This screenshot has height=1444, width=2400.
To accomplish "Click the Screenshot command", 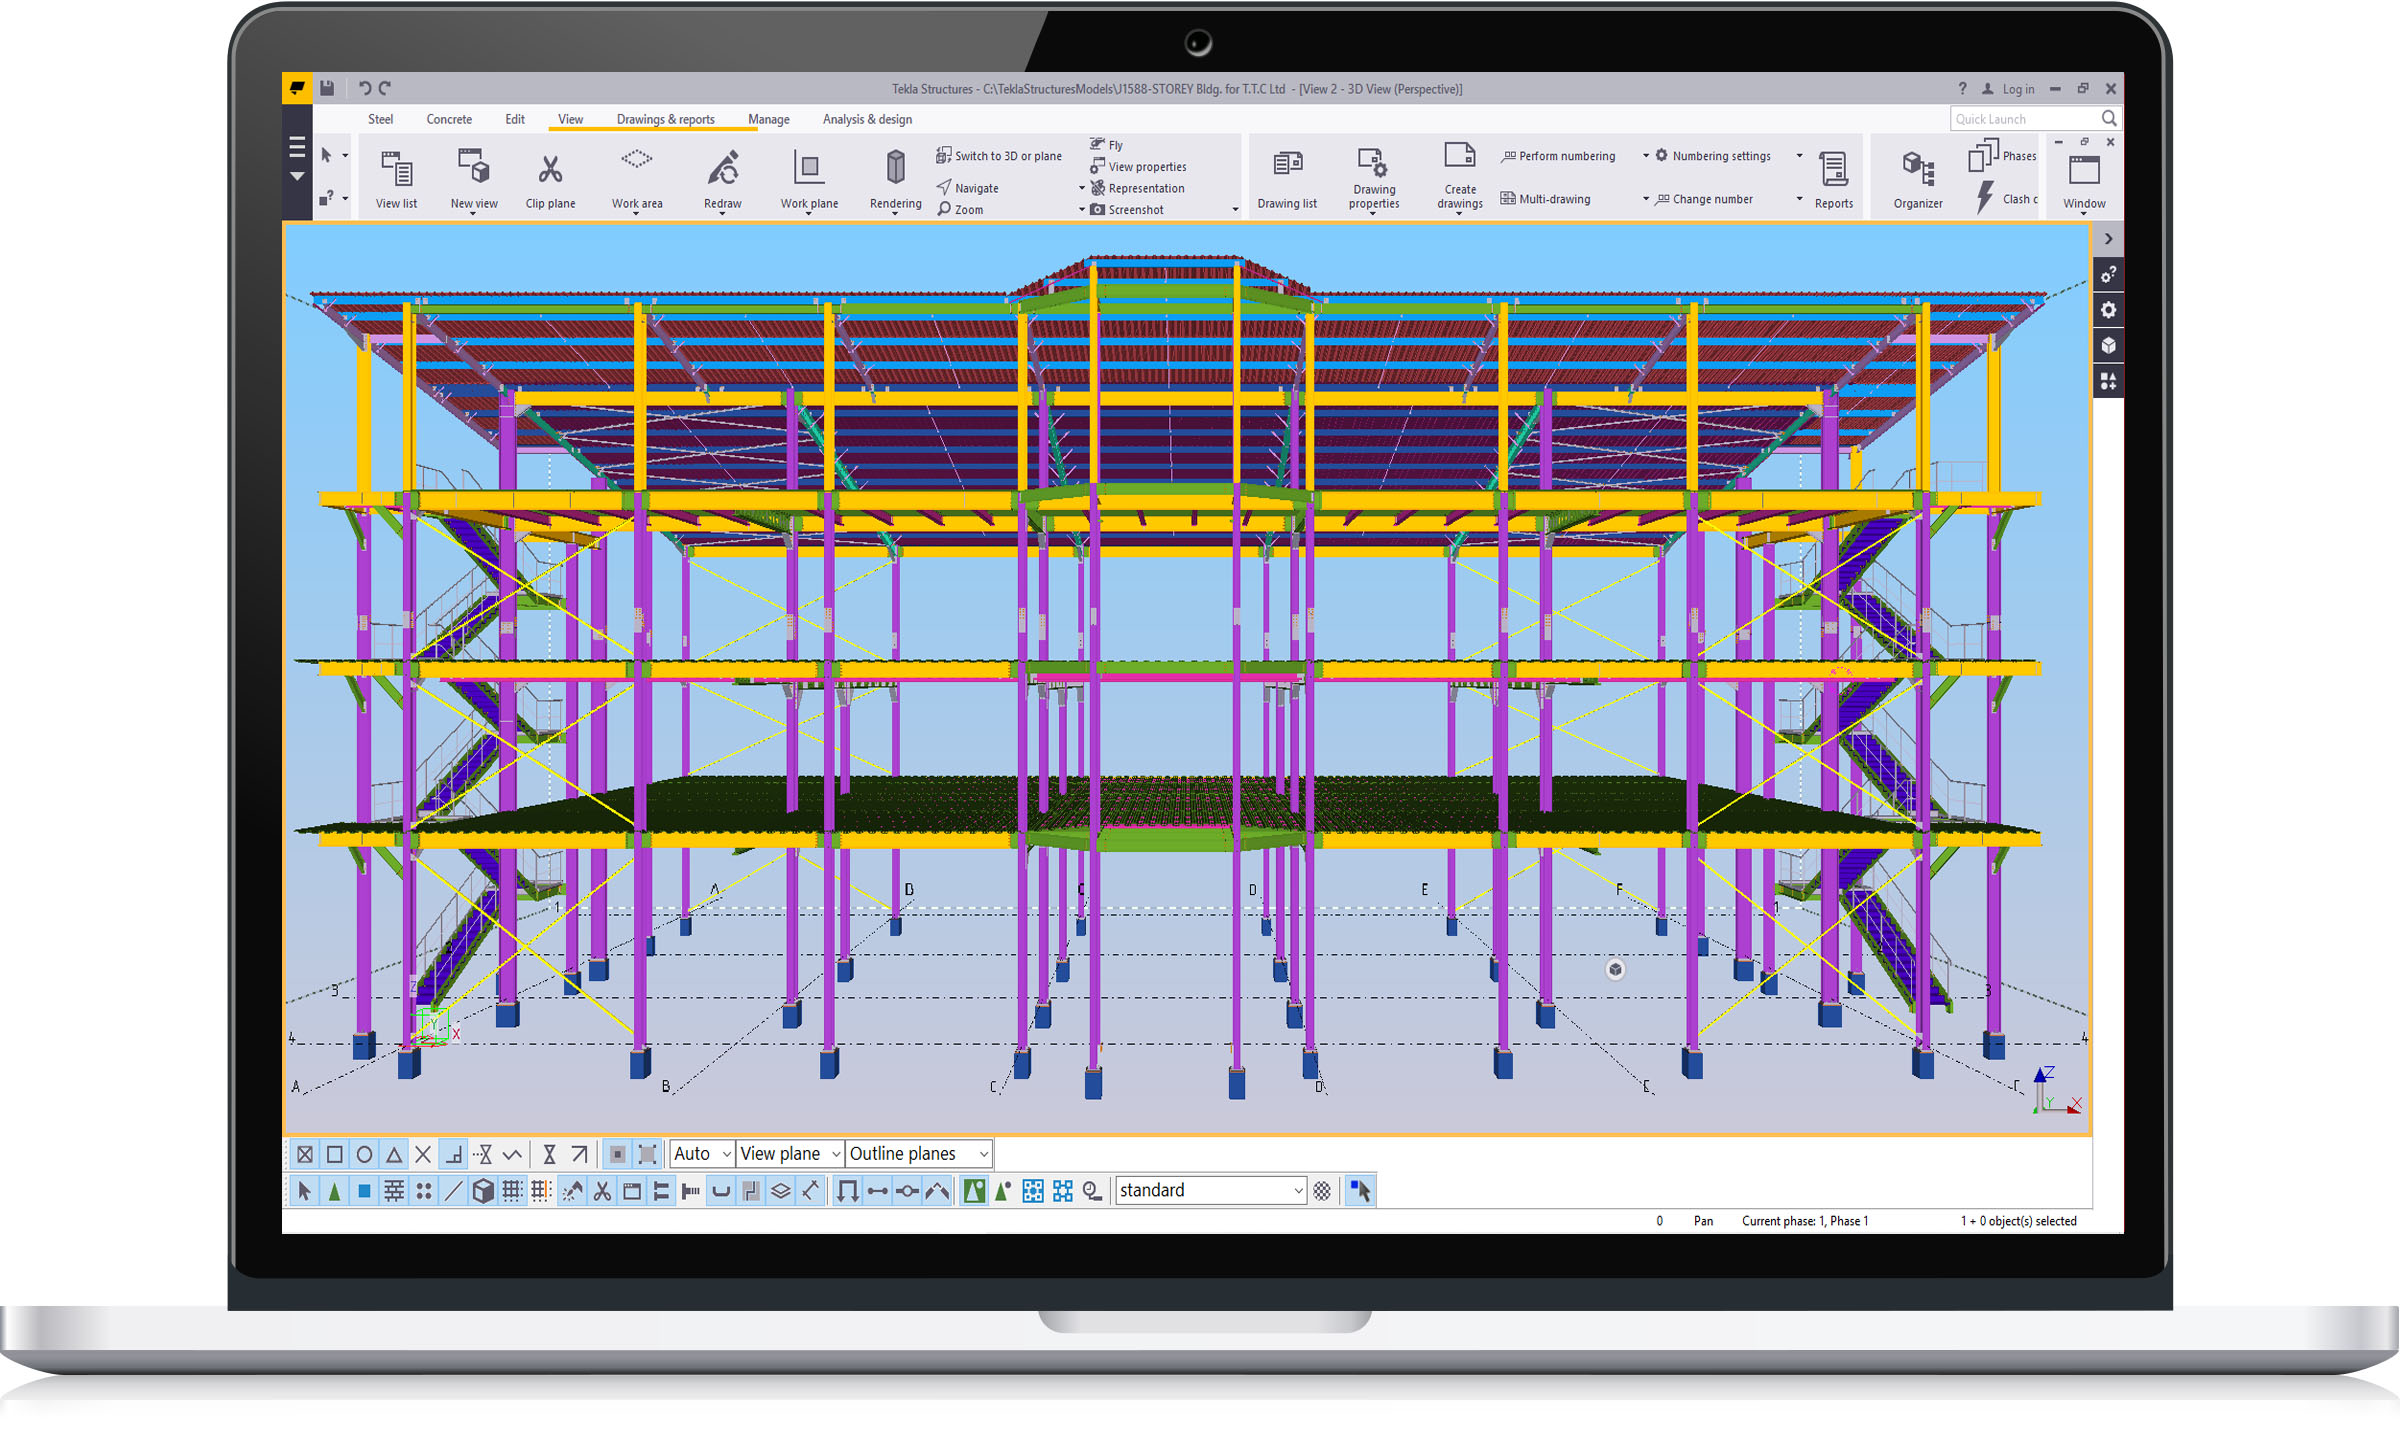I will [1126, 210].
